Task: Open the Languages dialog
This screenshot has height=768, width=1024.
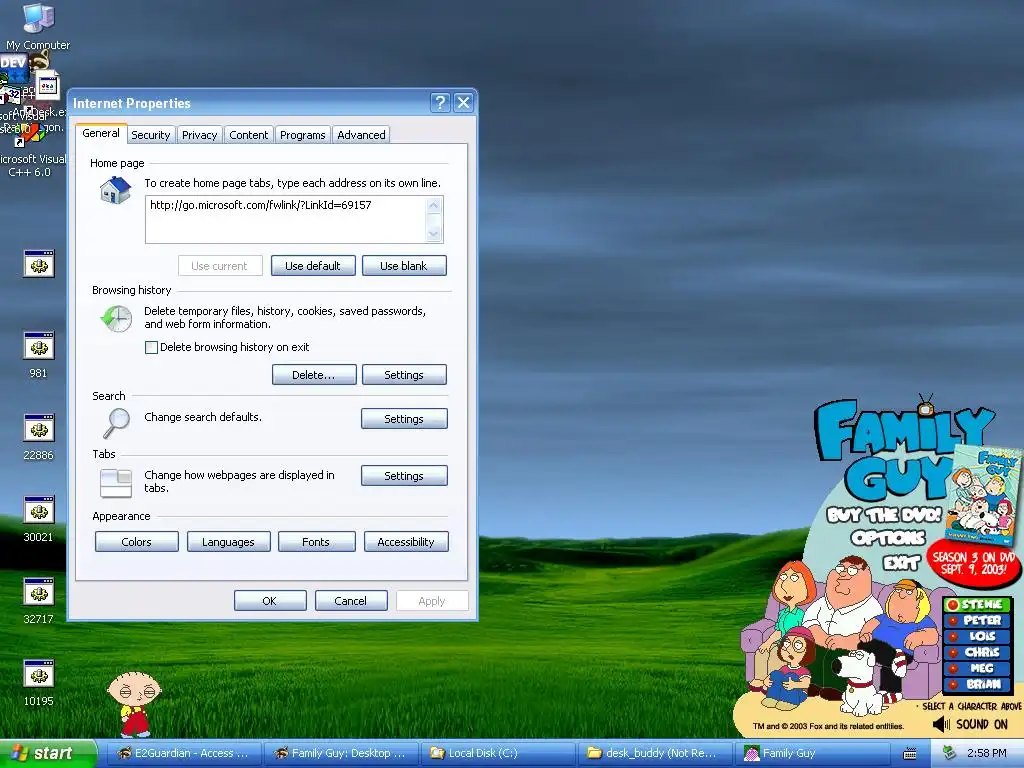Action: tap(228, 541)
